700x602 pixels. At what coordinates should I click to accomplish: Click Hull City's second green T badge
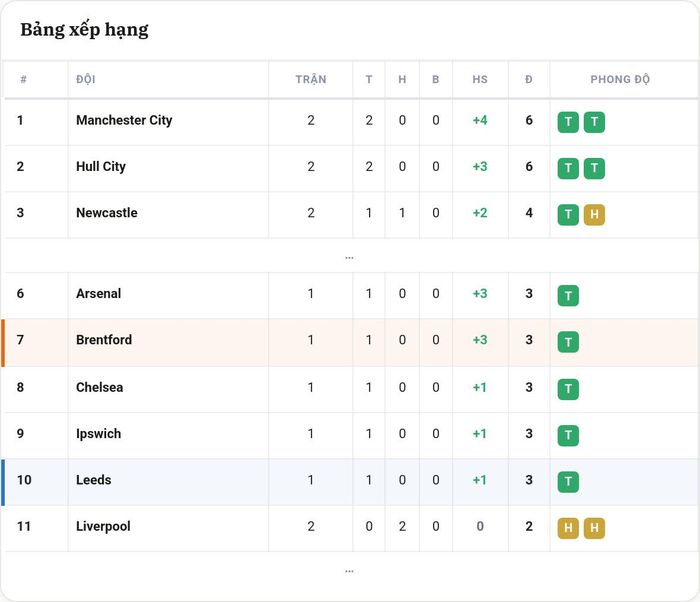point(594,168)
